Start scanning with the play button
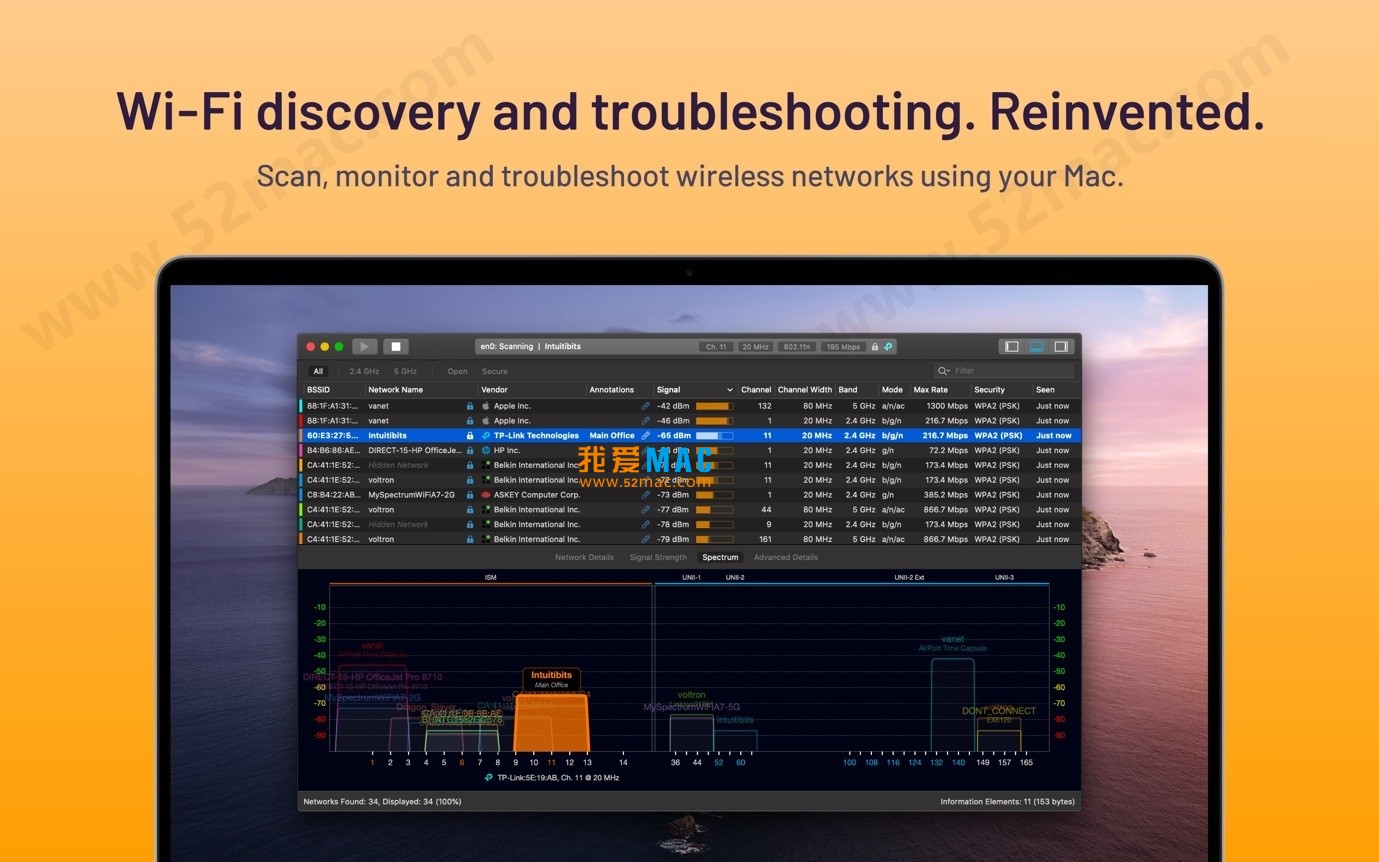 365,346
